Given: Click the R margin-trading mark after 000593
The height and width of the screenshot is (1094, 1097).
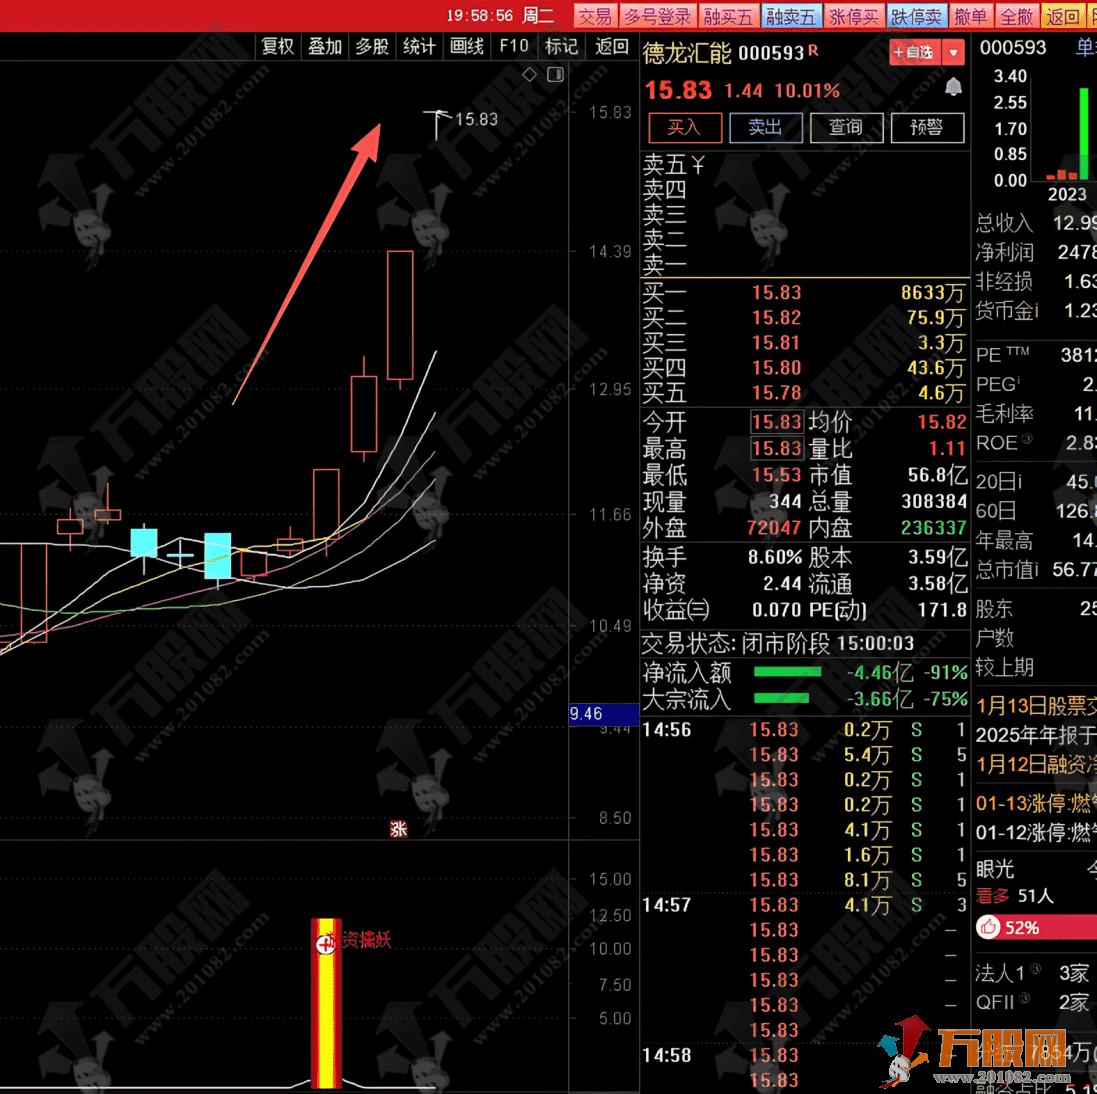Looking at the screenshot, I should click(x=813, y=50).
